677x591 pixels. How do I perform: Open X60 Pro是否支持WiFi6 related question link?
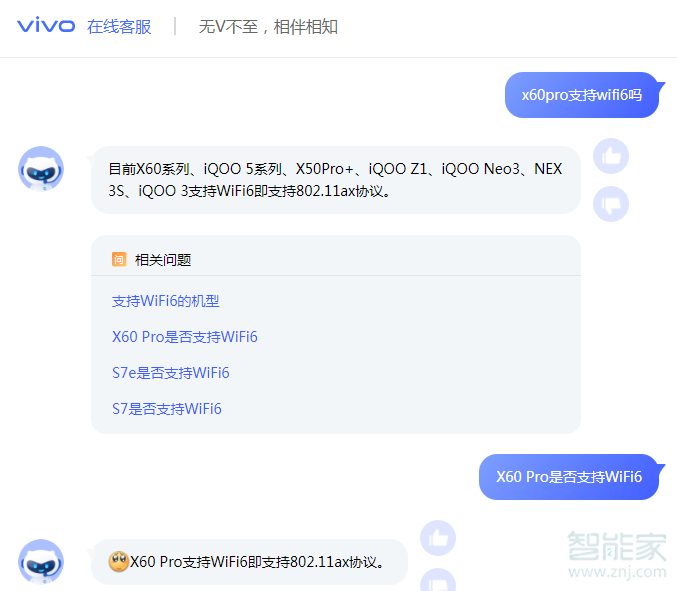click(184, 337)
